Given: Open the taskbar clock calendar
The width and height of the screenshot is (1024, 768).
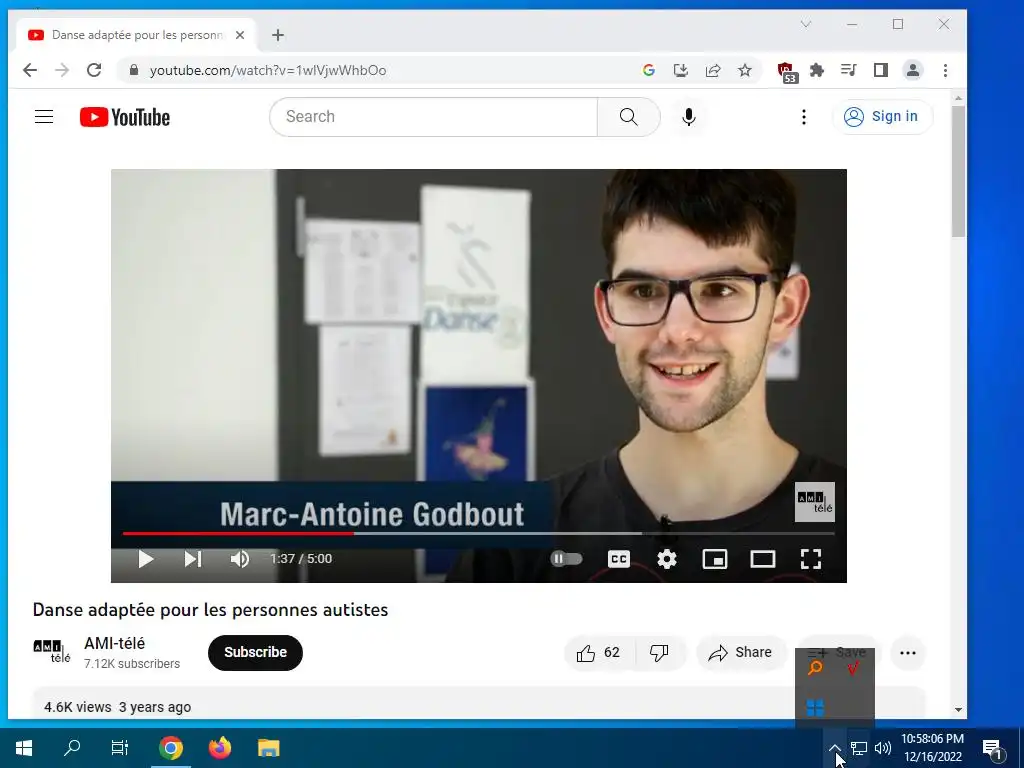Looking at the screenshot, I should [933, 748].
